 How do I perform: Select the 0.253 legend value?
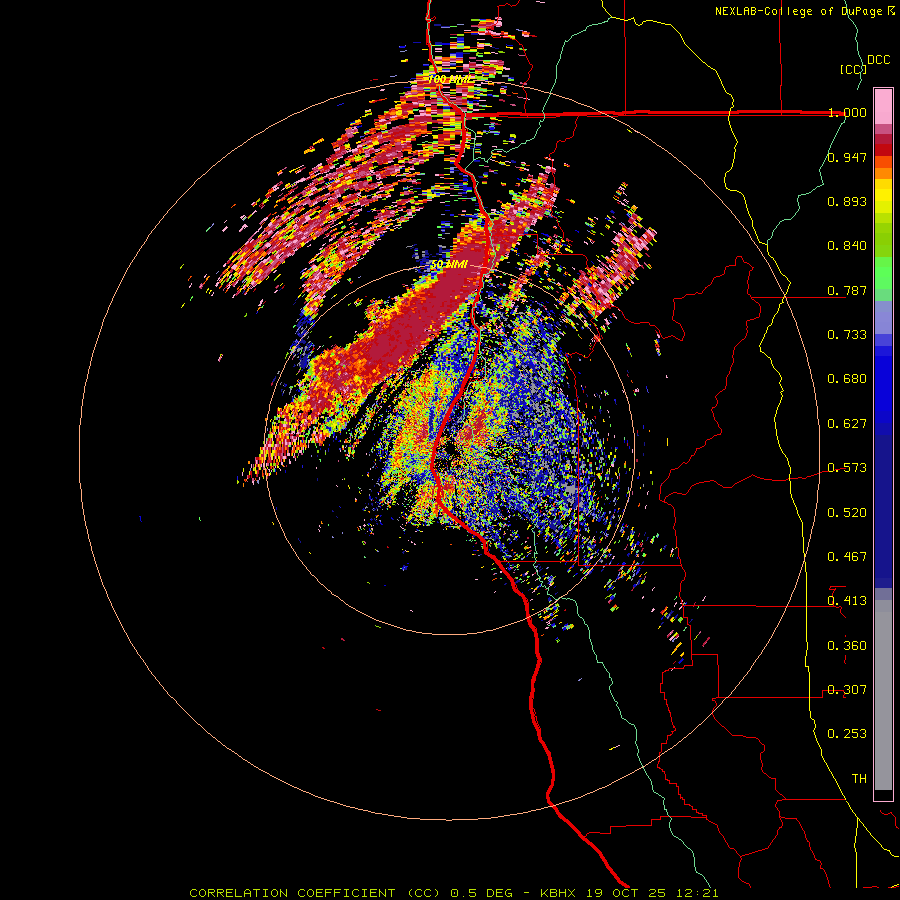[x=847, y=734]
